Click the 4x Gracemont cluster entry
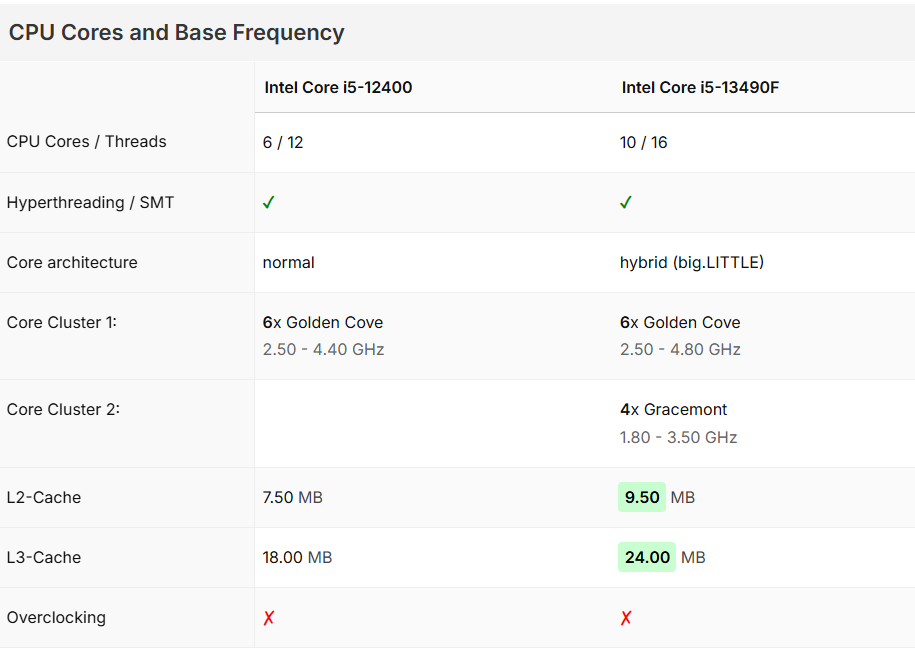 click(673, 409)
